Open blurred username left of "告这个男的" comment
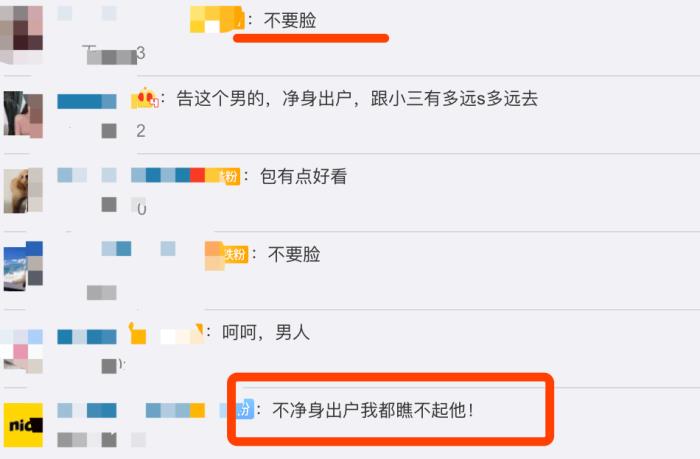 click(x=87, y=101)
